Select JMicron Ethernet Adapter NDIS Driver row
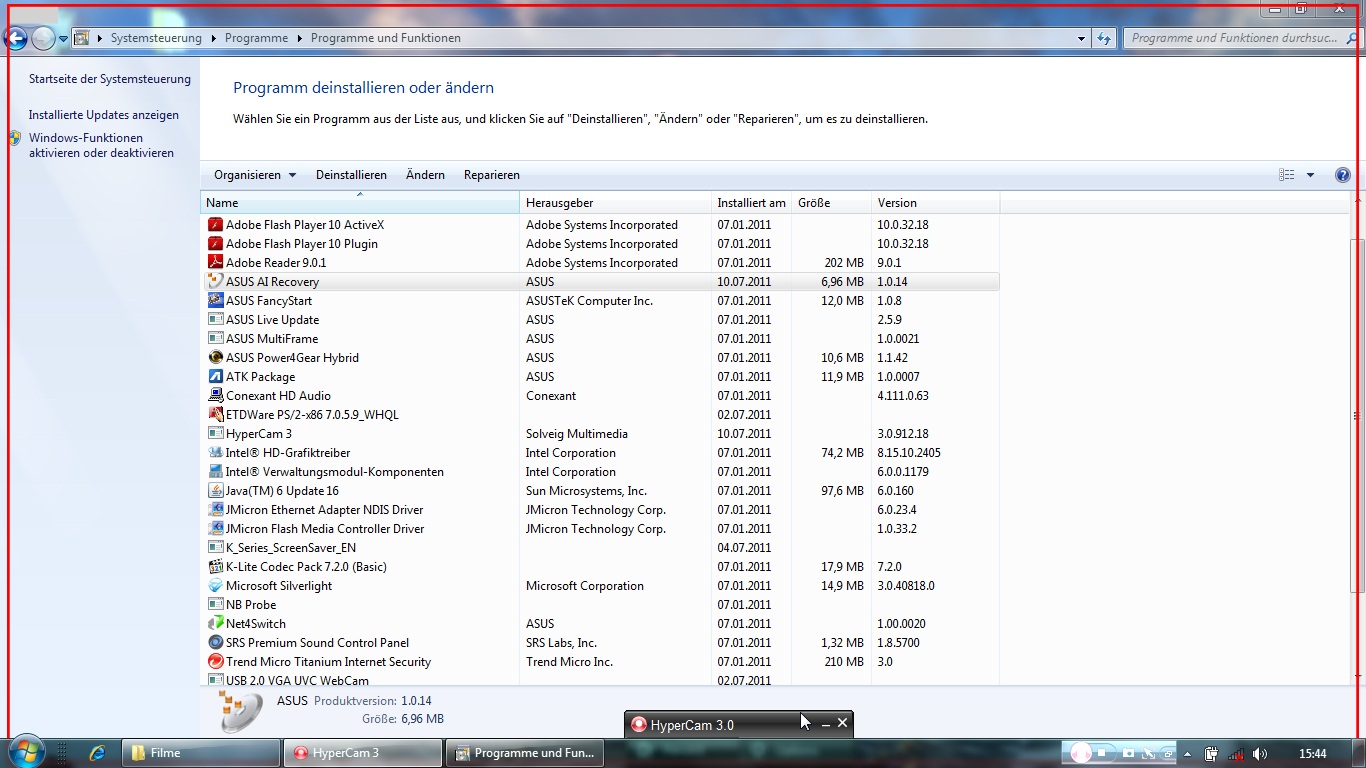1366x768 pixels. tap(600, 510)
